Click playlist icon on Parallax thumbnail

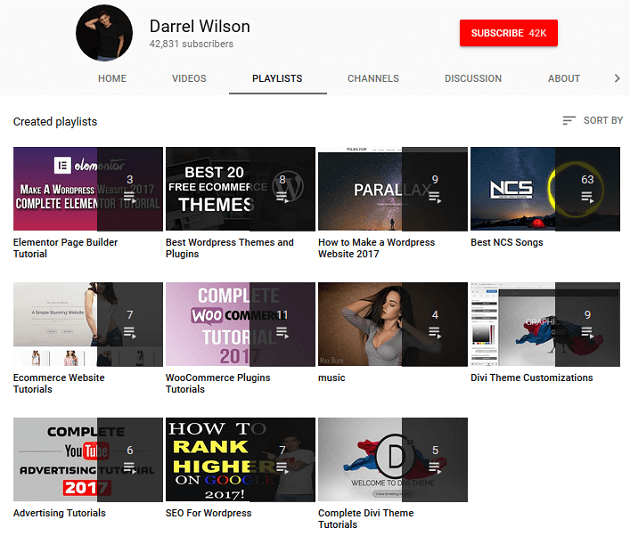pyautogui.click(x=435, y=197)
